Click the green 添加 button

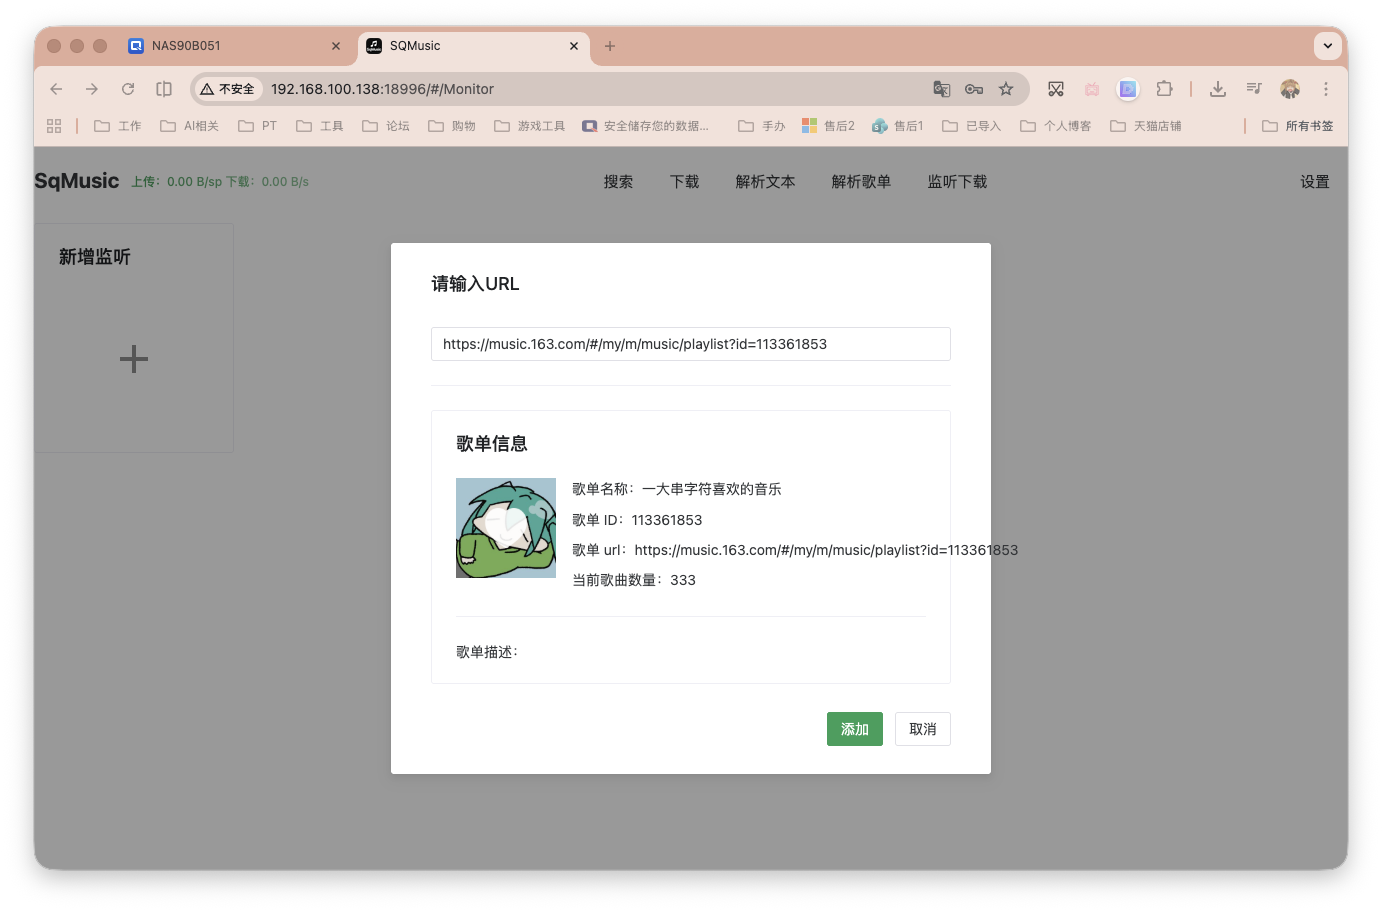pyautogui.click(x=854, y=729)
